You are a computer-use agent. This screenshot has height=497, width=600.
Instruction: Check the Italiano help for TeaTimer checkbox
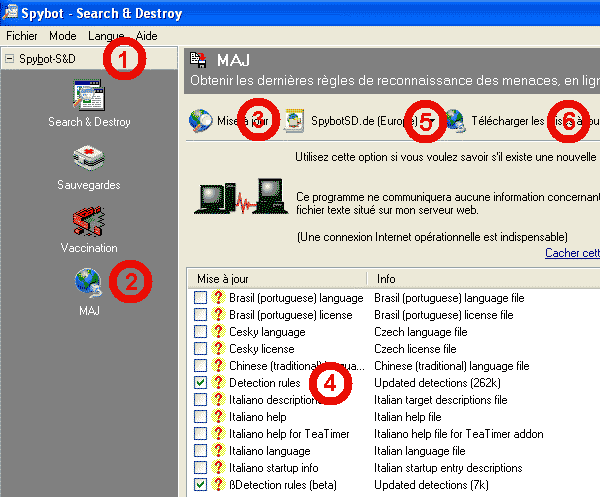pos(201,433)
